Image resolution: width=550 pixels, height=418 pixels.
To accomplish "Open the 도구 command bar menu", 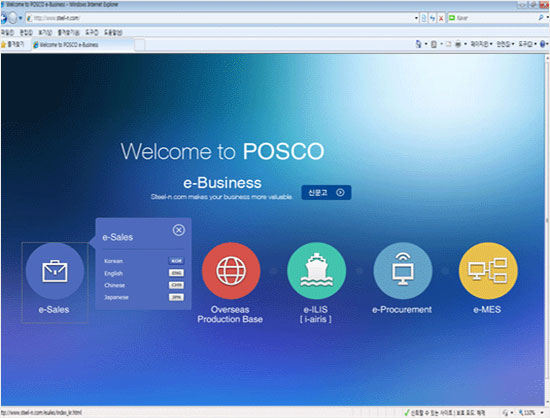I will [528, 44].
